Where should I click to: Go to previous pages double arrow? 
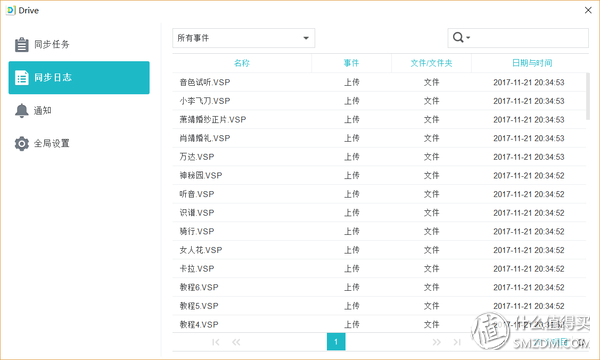(x=236, y=342)
